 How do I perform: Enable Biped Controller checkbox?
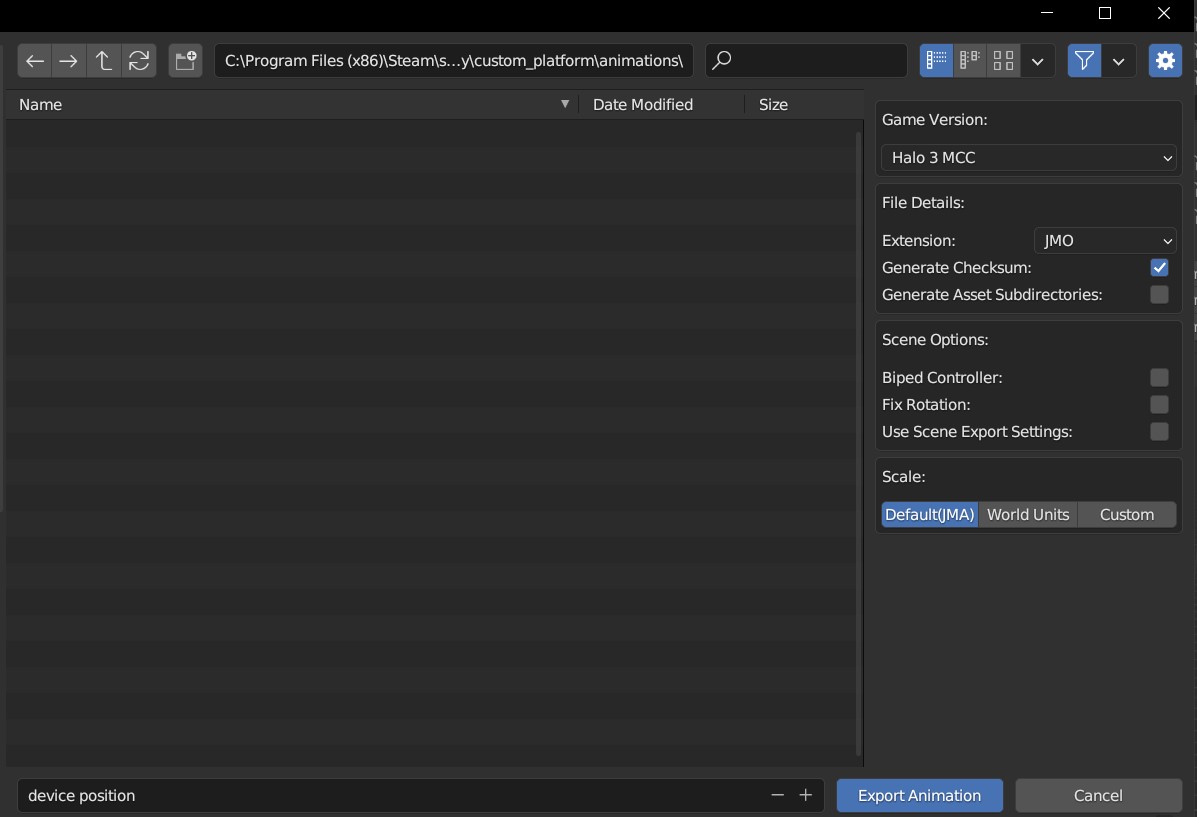point(1159,377)
